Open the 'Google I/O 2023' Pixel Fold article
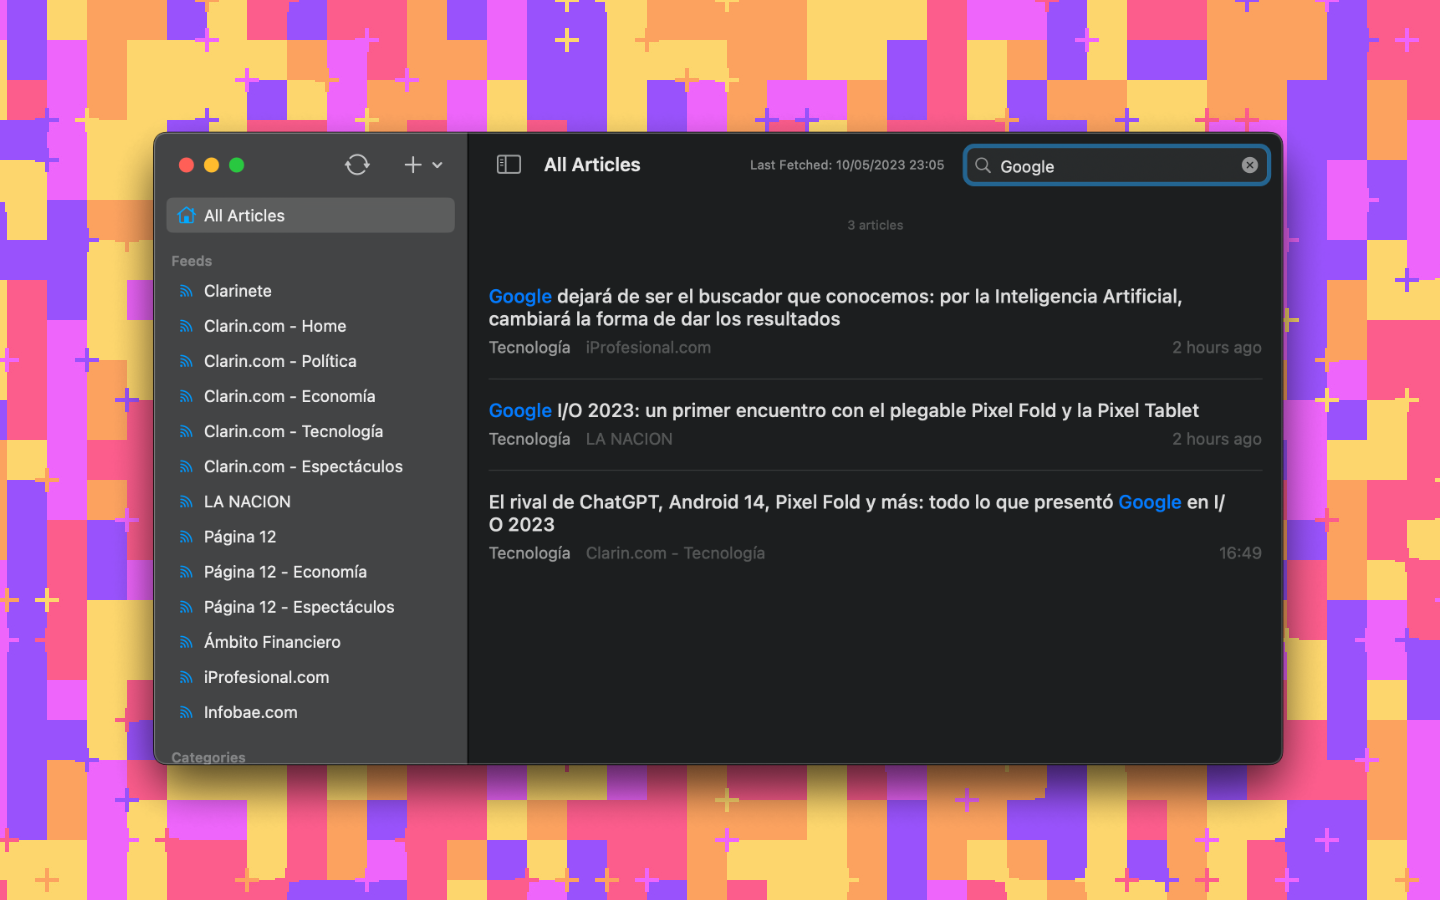1440x900 pixels. [x=843, y=410]
